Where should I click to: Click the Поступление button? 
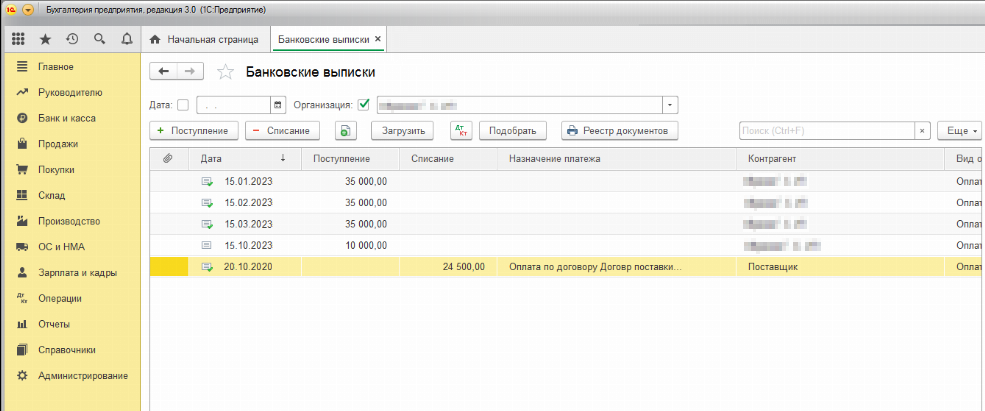pos(194,131)
